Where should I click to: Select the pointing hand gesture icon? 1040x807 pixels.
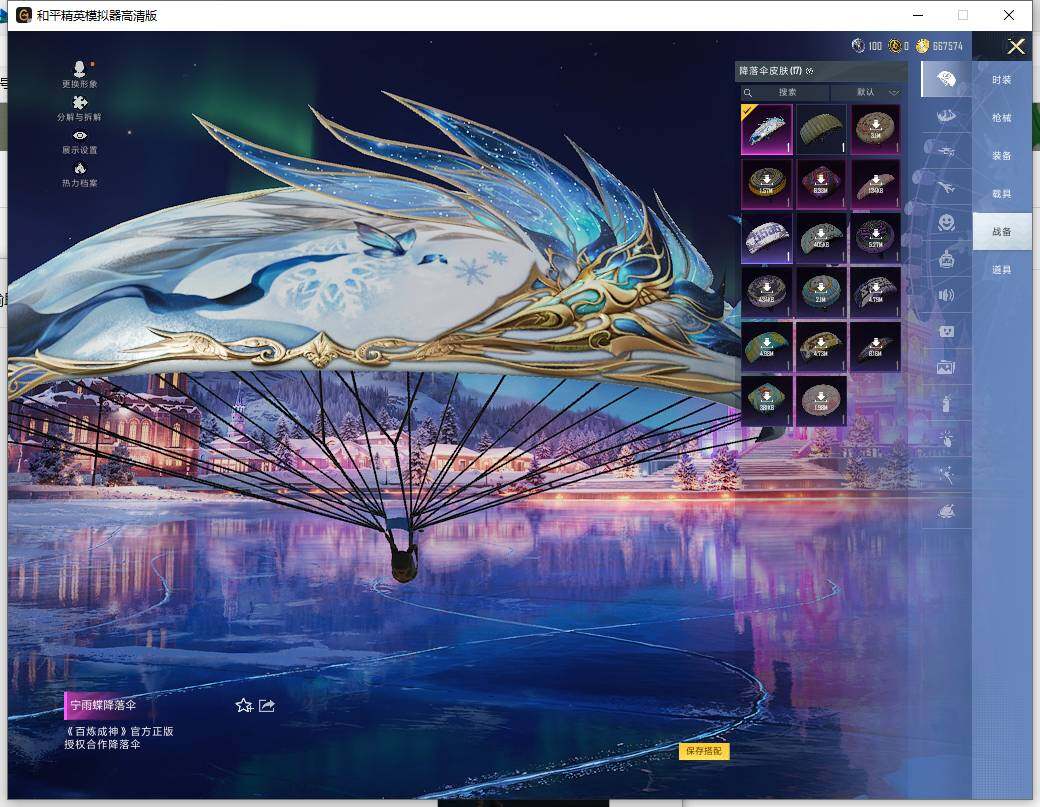tap(946, 438)
